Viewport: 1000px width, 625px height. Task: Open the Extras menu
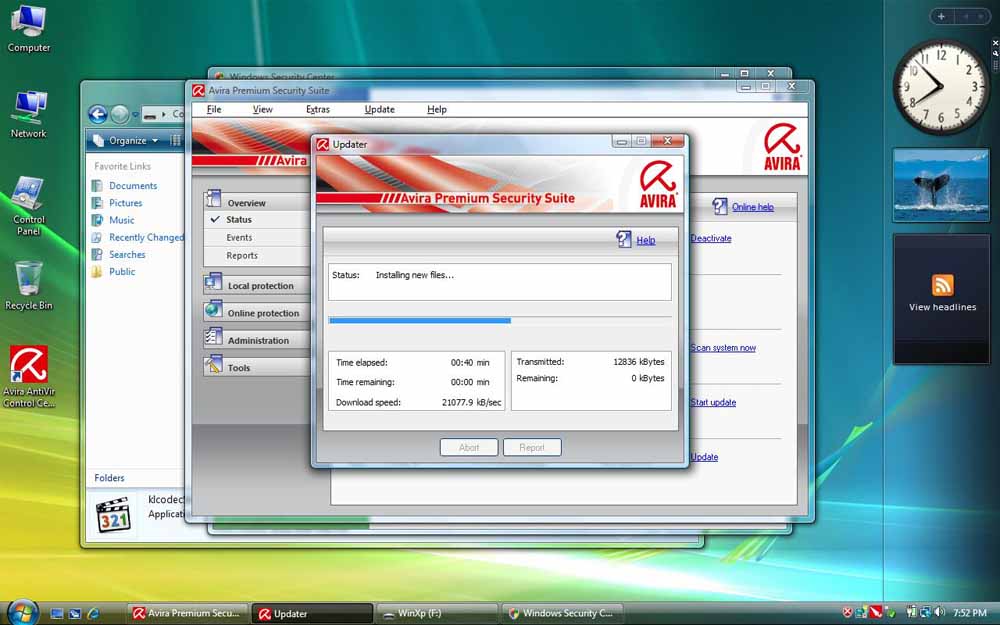click(x=317, y=110)
